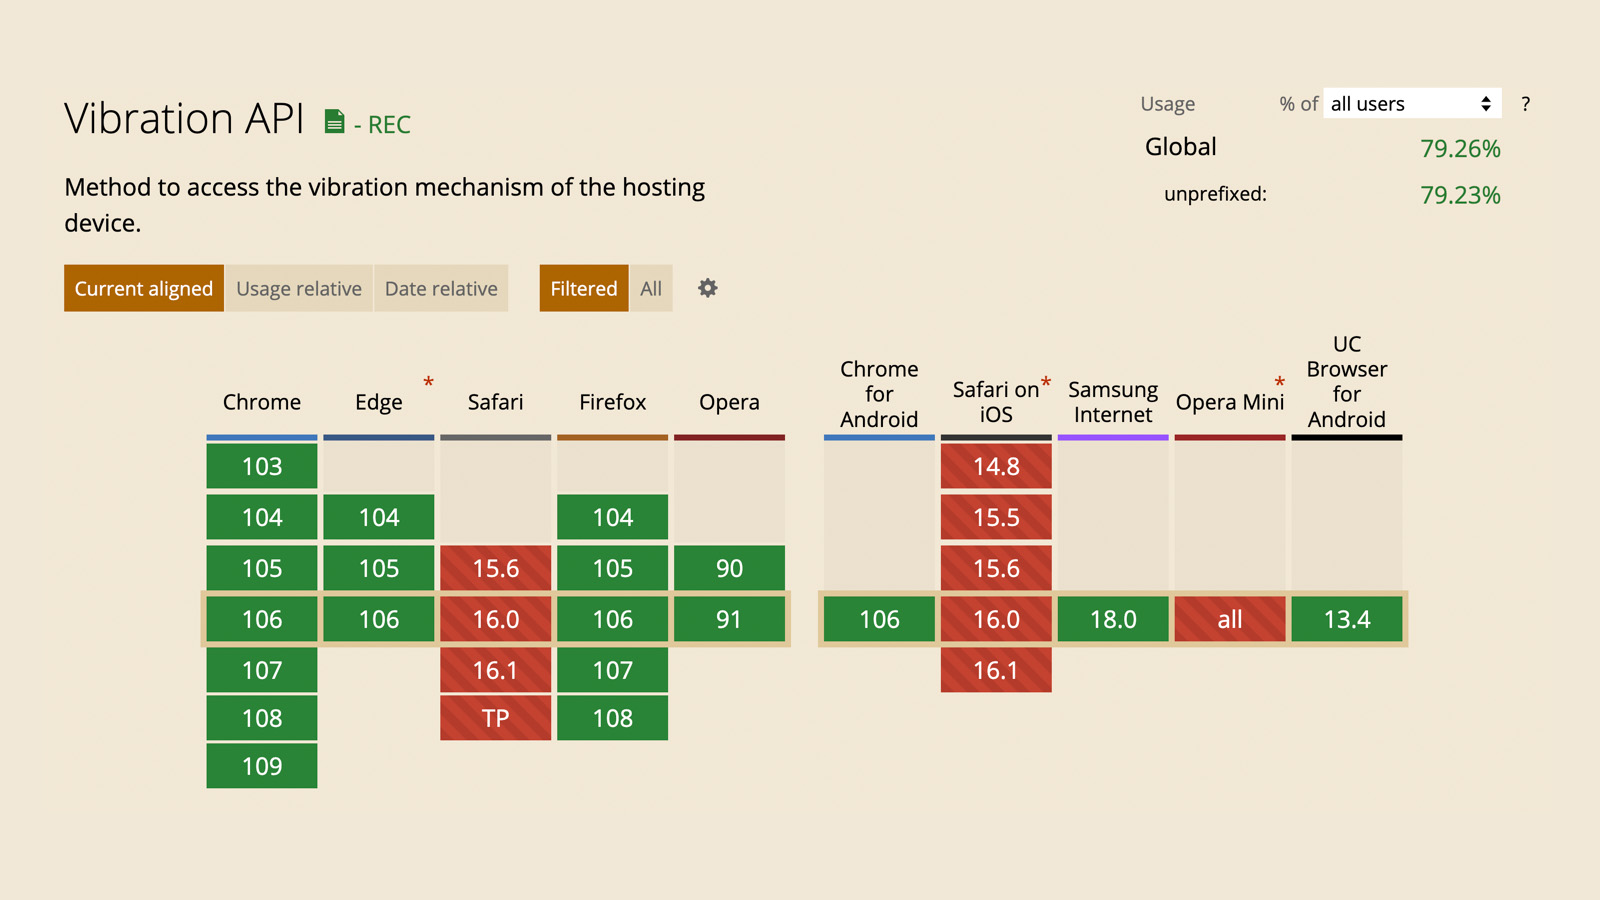Switch to Date relative view
This screenshot has height=900, width=1600.
pos(441,288)
